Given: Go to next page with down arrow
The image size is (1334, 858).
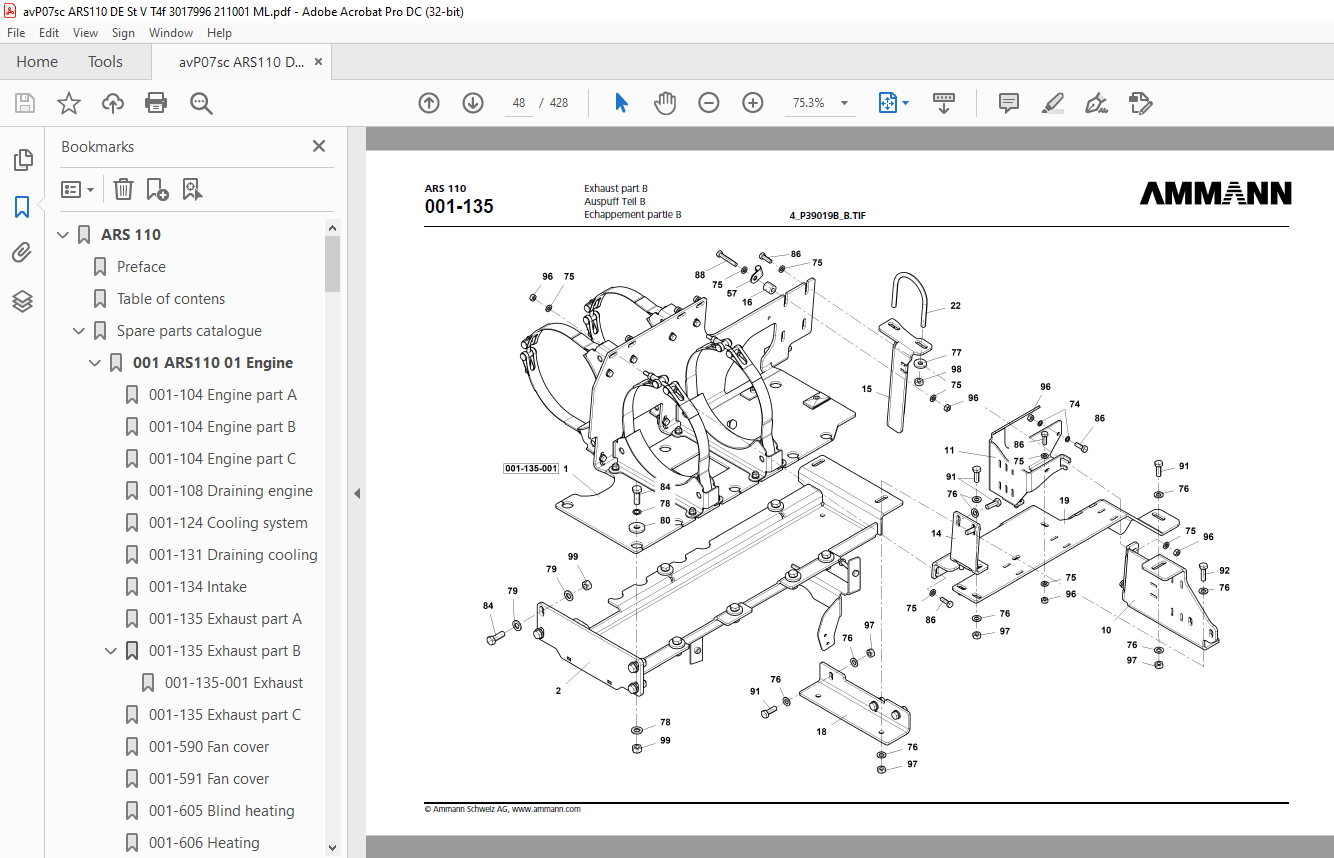Looking at the screenshot, I should coord(473,103).
